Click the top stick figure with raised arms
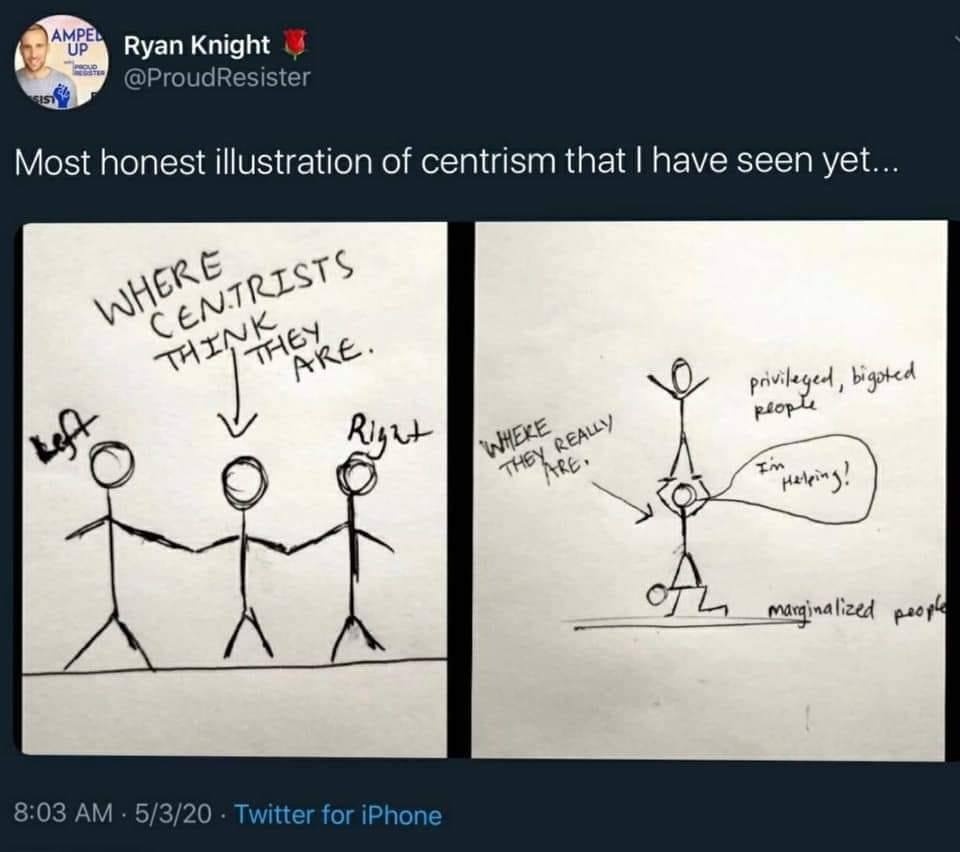The height and width of the screenshot is (852, 960). tap(680, 419)
